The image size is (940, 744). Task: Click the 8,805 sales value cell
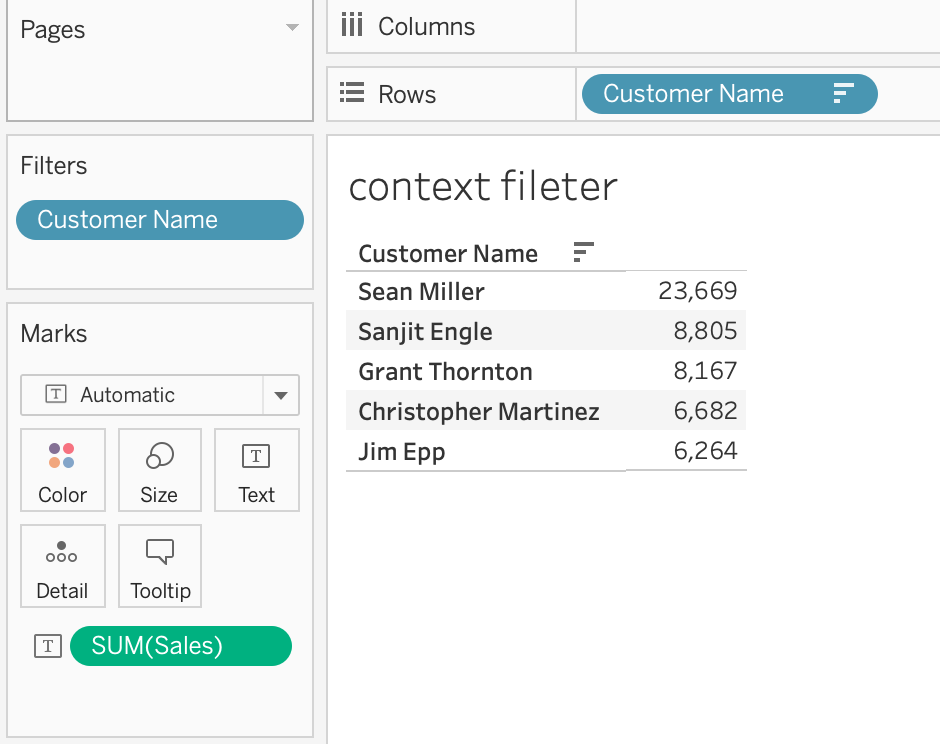click(705, 331)
